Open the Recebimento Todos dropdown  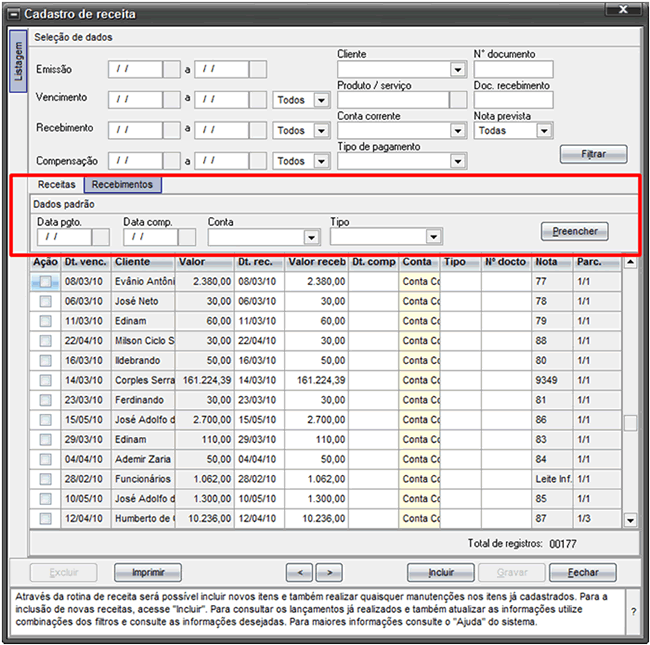coord(321,131)
